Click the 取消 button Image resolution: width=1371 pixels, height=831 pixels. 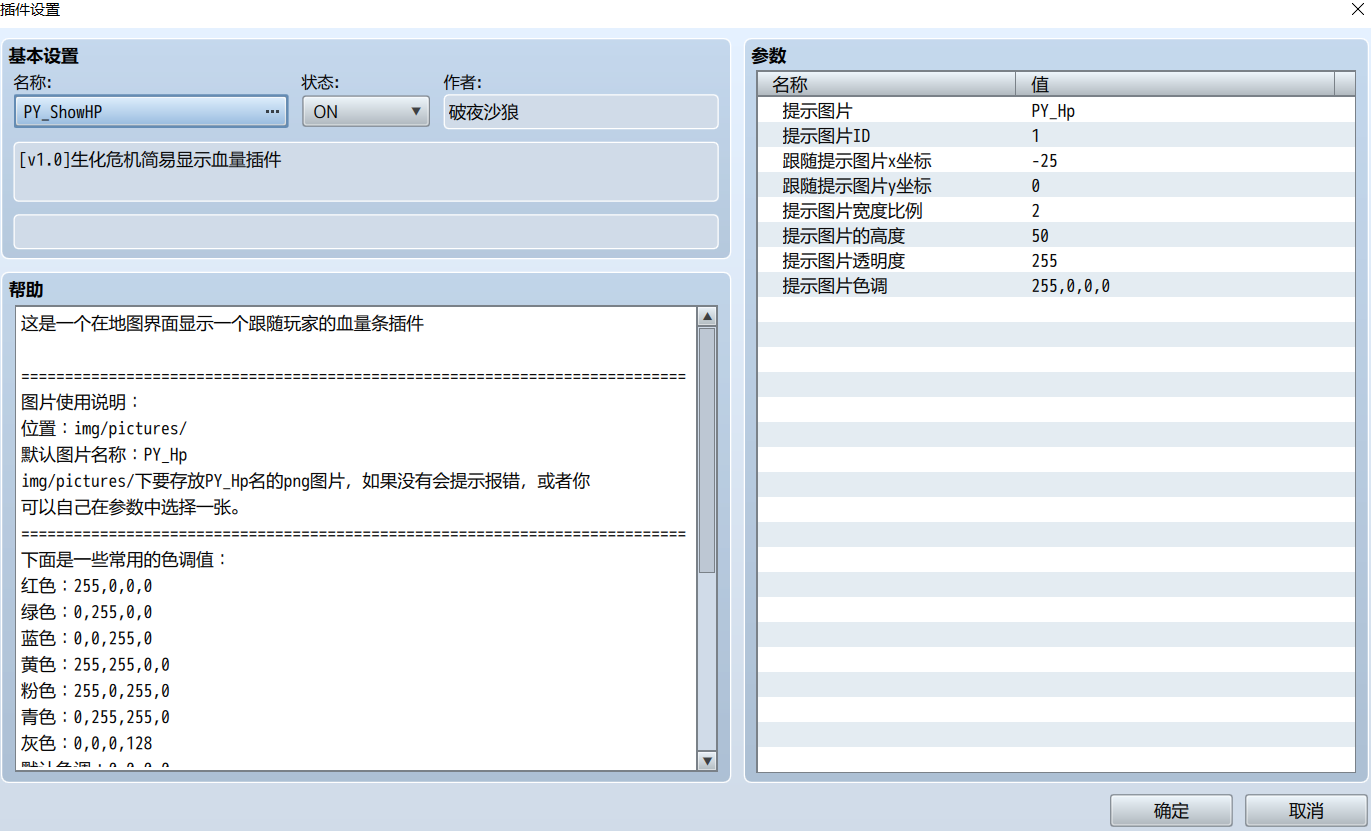tap(1306, 811)
